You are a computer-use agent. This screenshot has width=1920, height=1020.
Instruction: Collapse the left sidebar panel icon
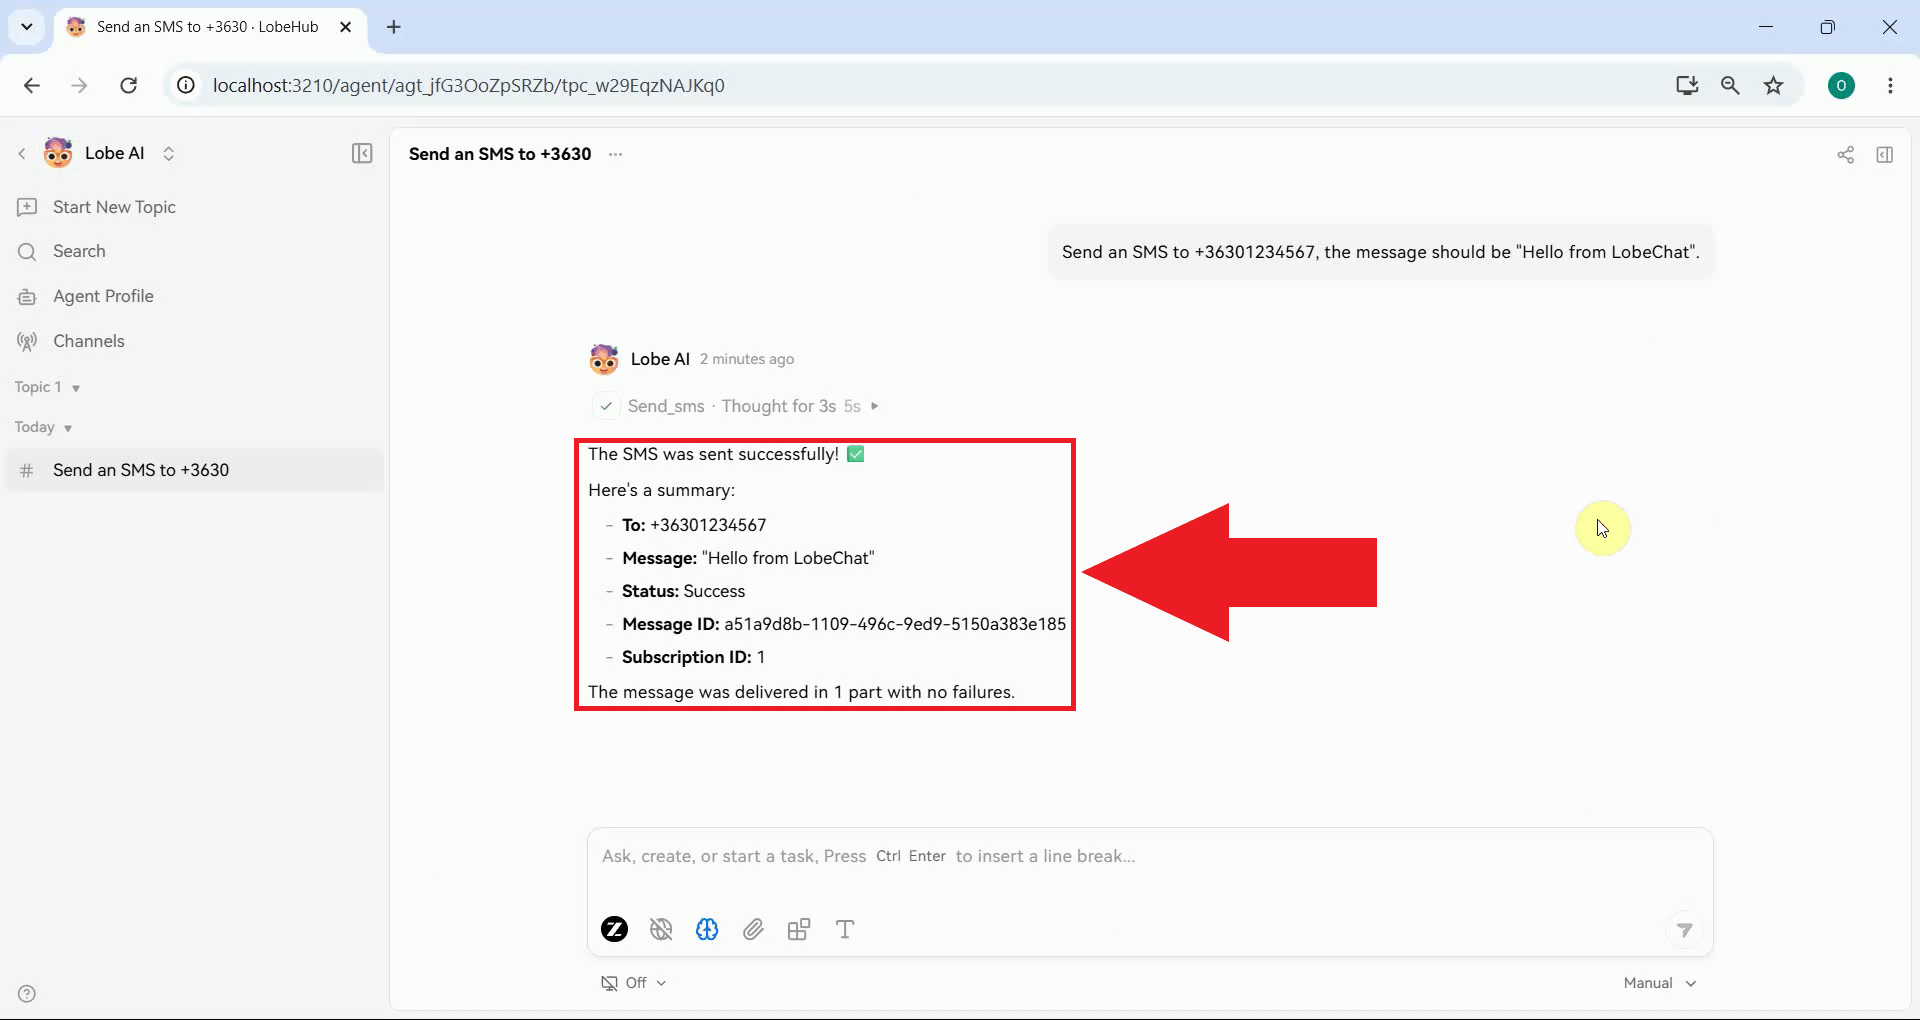coord(362,153)
